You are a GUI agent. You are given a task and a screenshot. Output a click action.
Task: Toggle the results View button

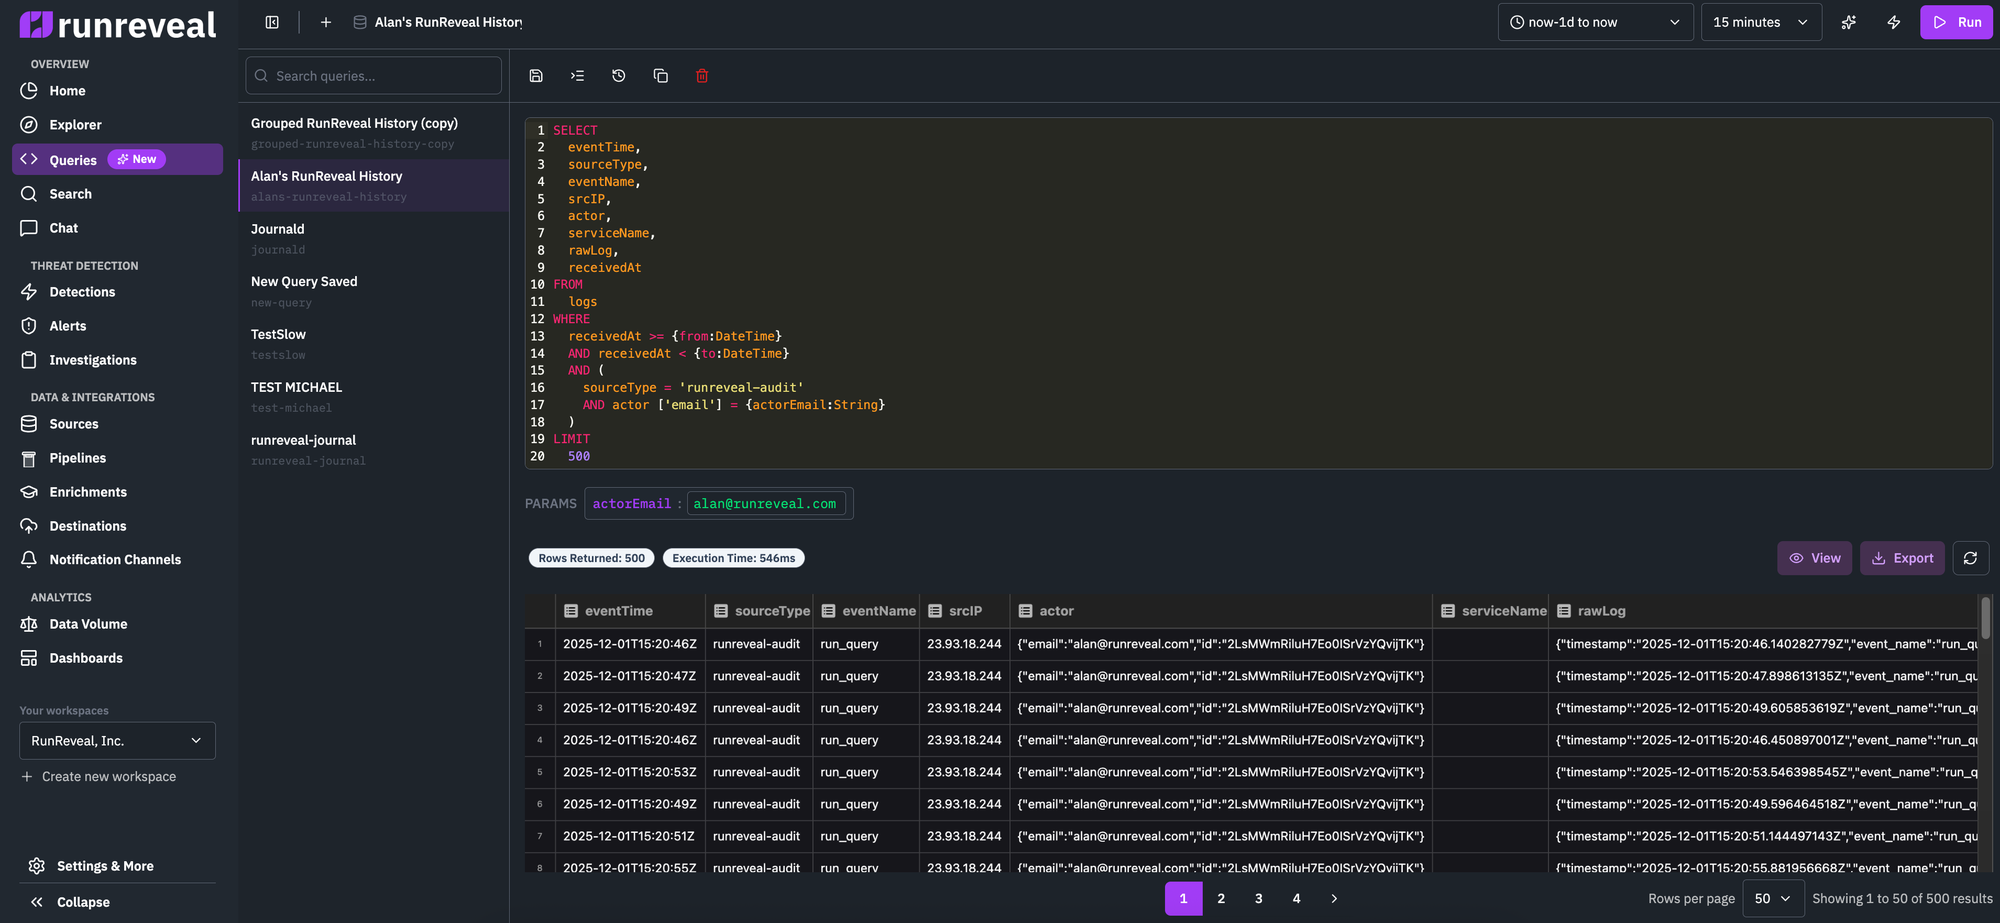(1814, 558)
